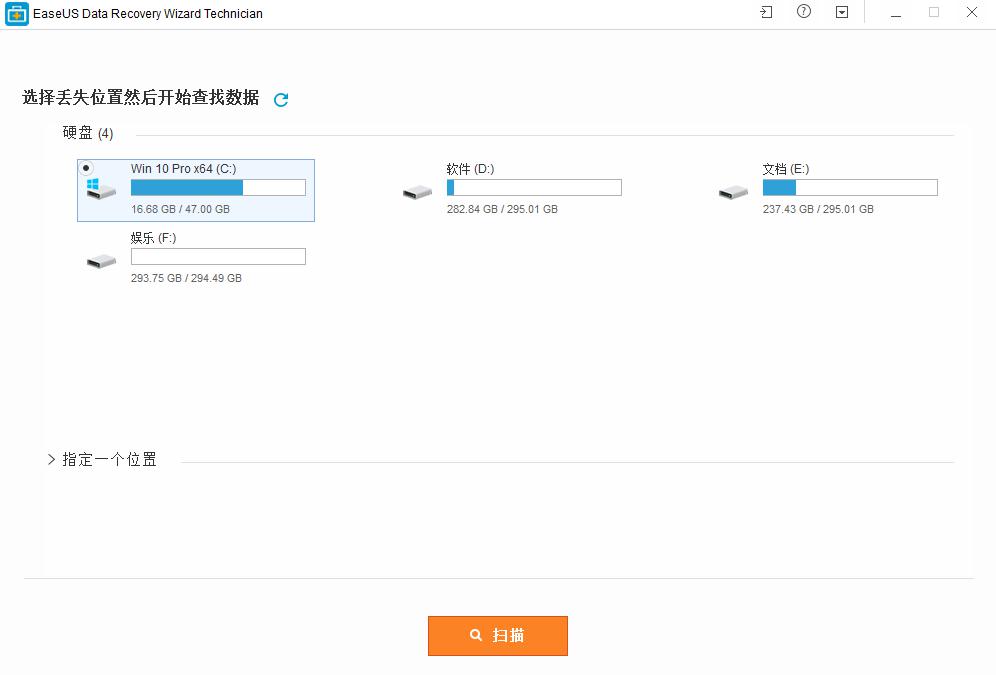996x675 pixels.
Task: Close the EaseUS Data Recovery window
Action: click(x=972, y=12)
